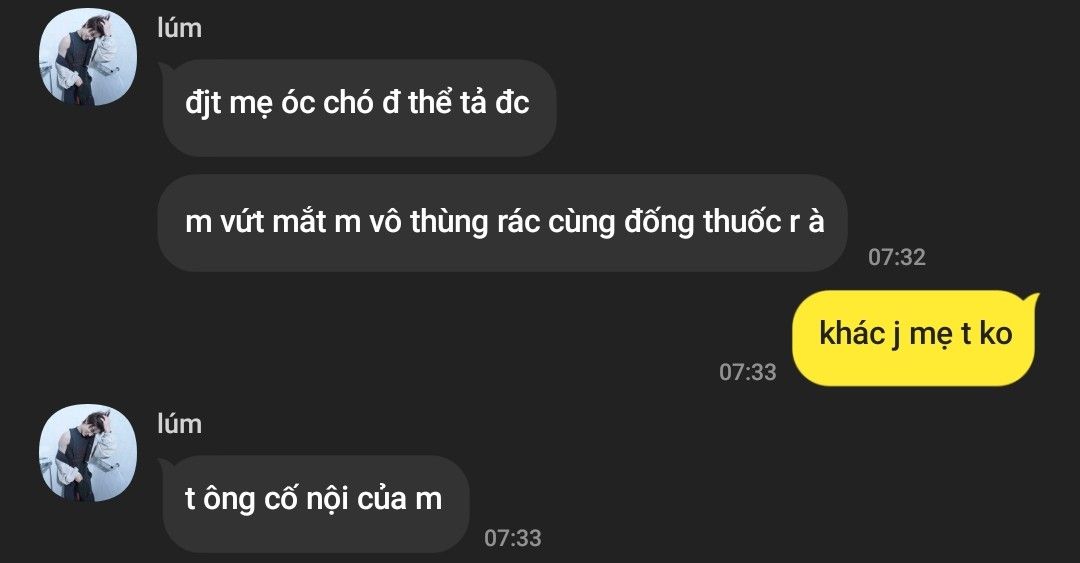
Task: Click the word "đống" in the second message
Action: [659, 223]
